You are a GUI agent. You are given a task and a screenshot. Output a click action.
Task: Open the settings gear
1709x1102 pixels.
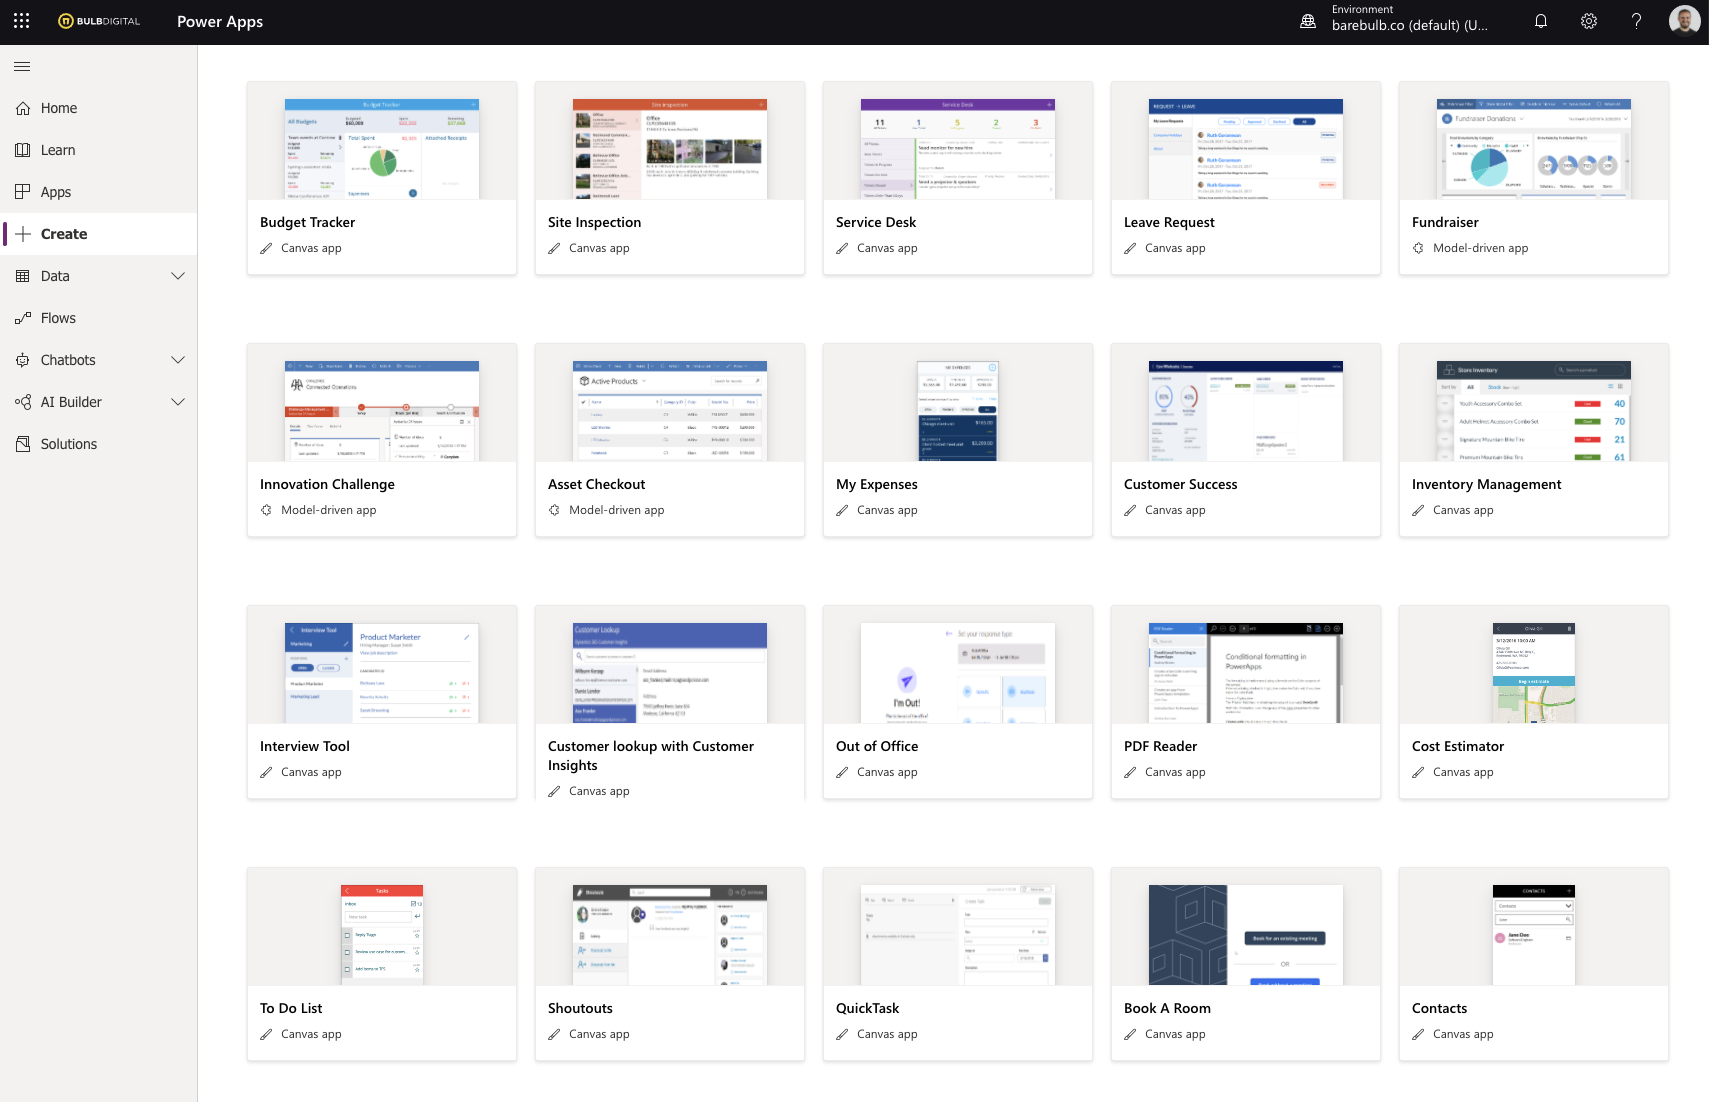tap(1589, 21)
